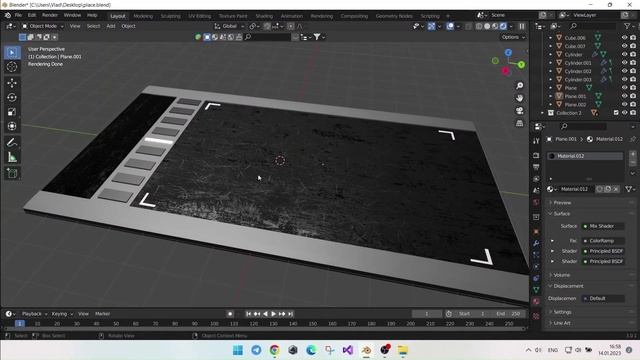640x360 pixels.
Task: Click frame 100 on the timeline ruler
Action: tap(214, 324)
